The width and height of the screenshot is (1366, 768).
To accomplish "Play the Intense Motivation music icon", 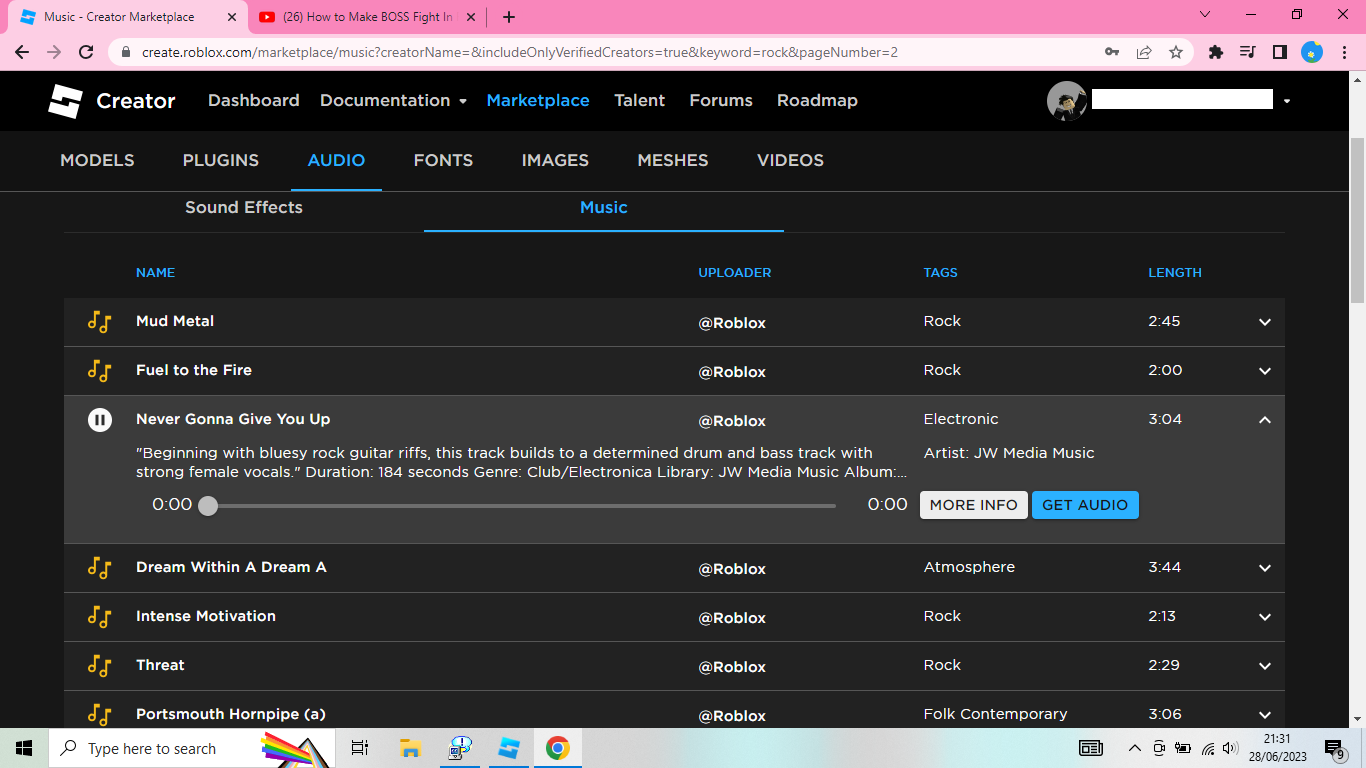I will tap(99, 617).
